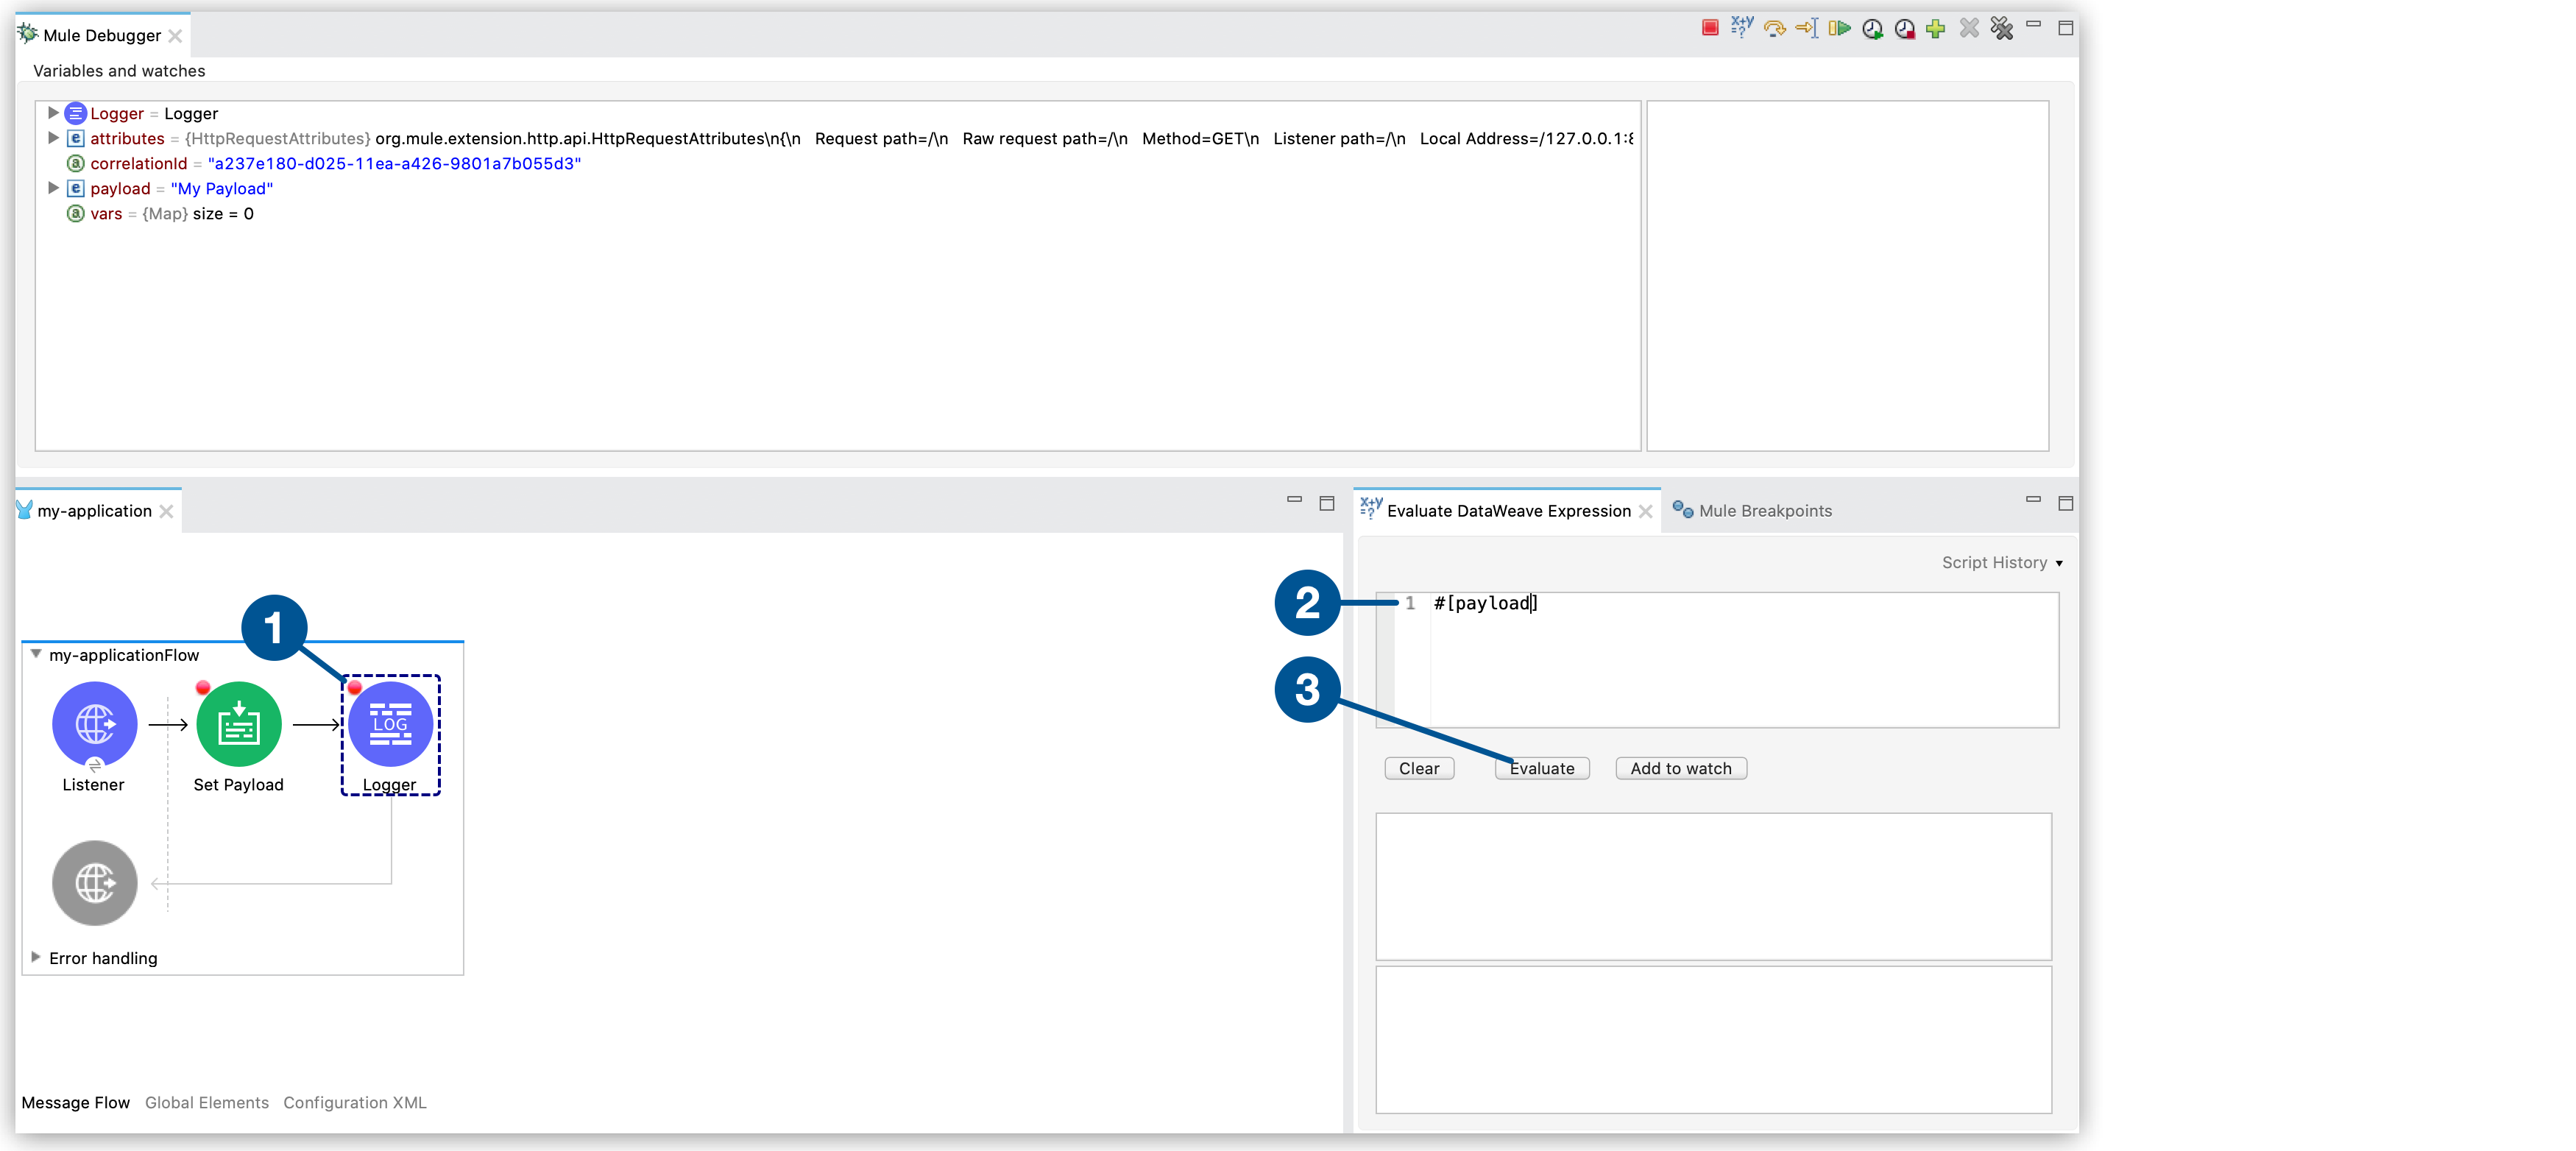Expand the Error handling section
2576x1151 pixels.
36,957
